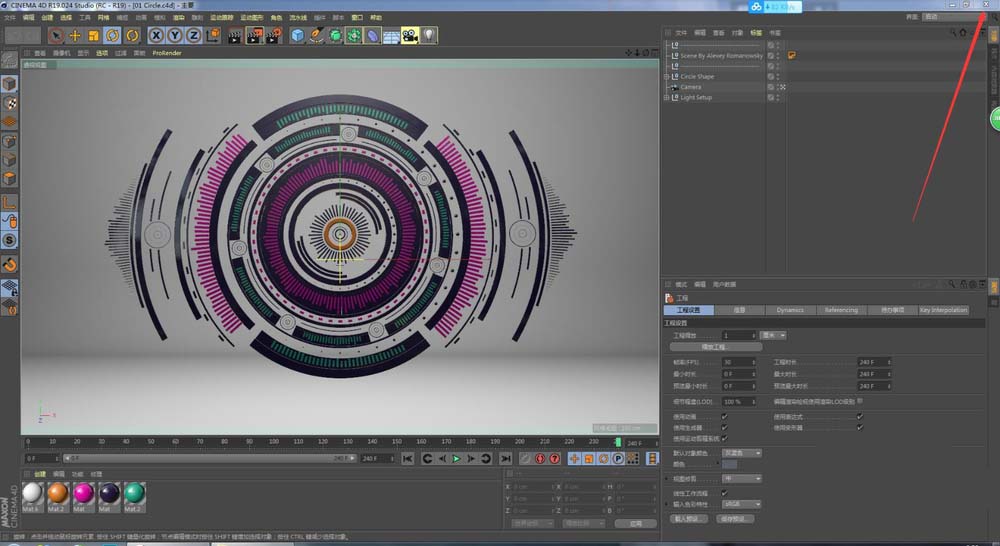This screenshot has width=1000, height=546.
Task: Toggle the 使用表达式 checkbox
Action: [859, 416]
